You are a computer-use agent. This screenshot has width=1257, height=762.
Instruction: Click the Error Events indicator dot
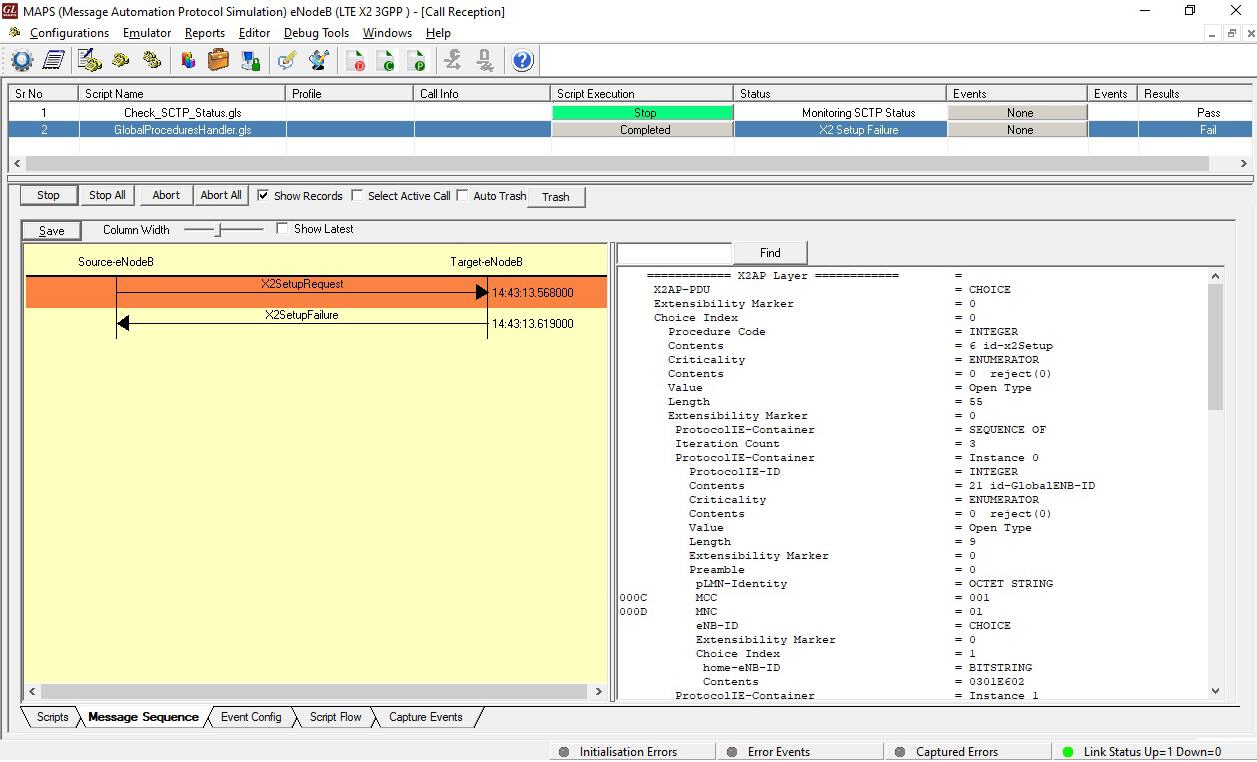click(x=732, y=752)
